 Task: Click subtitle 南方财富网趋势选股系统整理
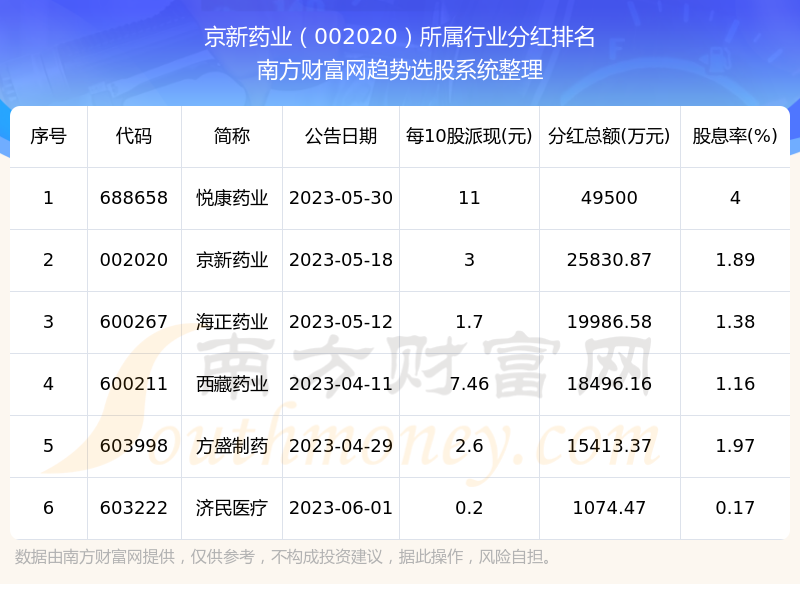(399, 70)
